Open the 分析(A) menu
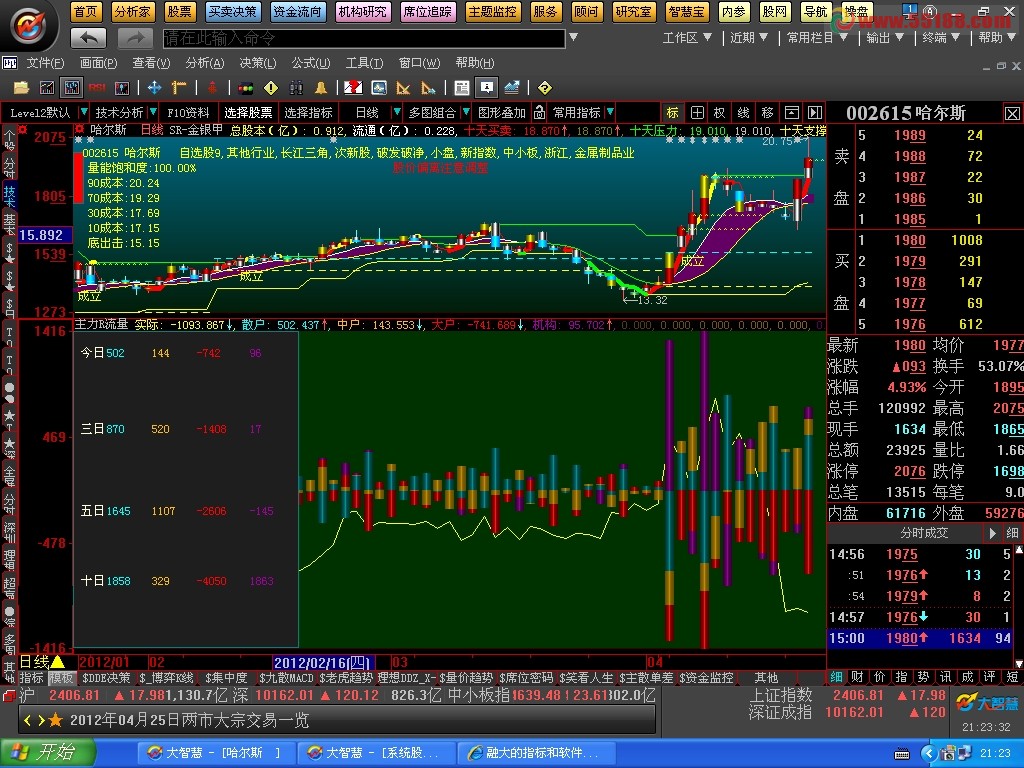 (x=204, y=63)
